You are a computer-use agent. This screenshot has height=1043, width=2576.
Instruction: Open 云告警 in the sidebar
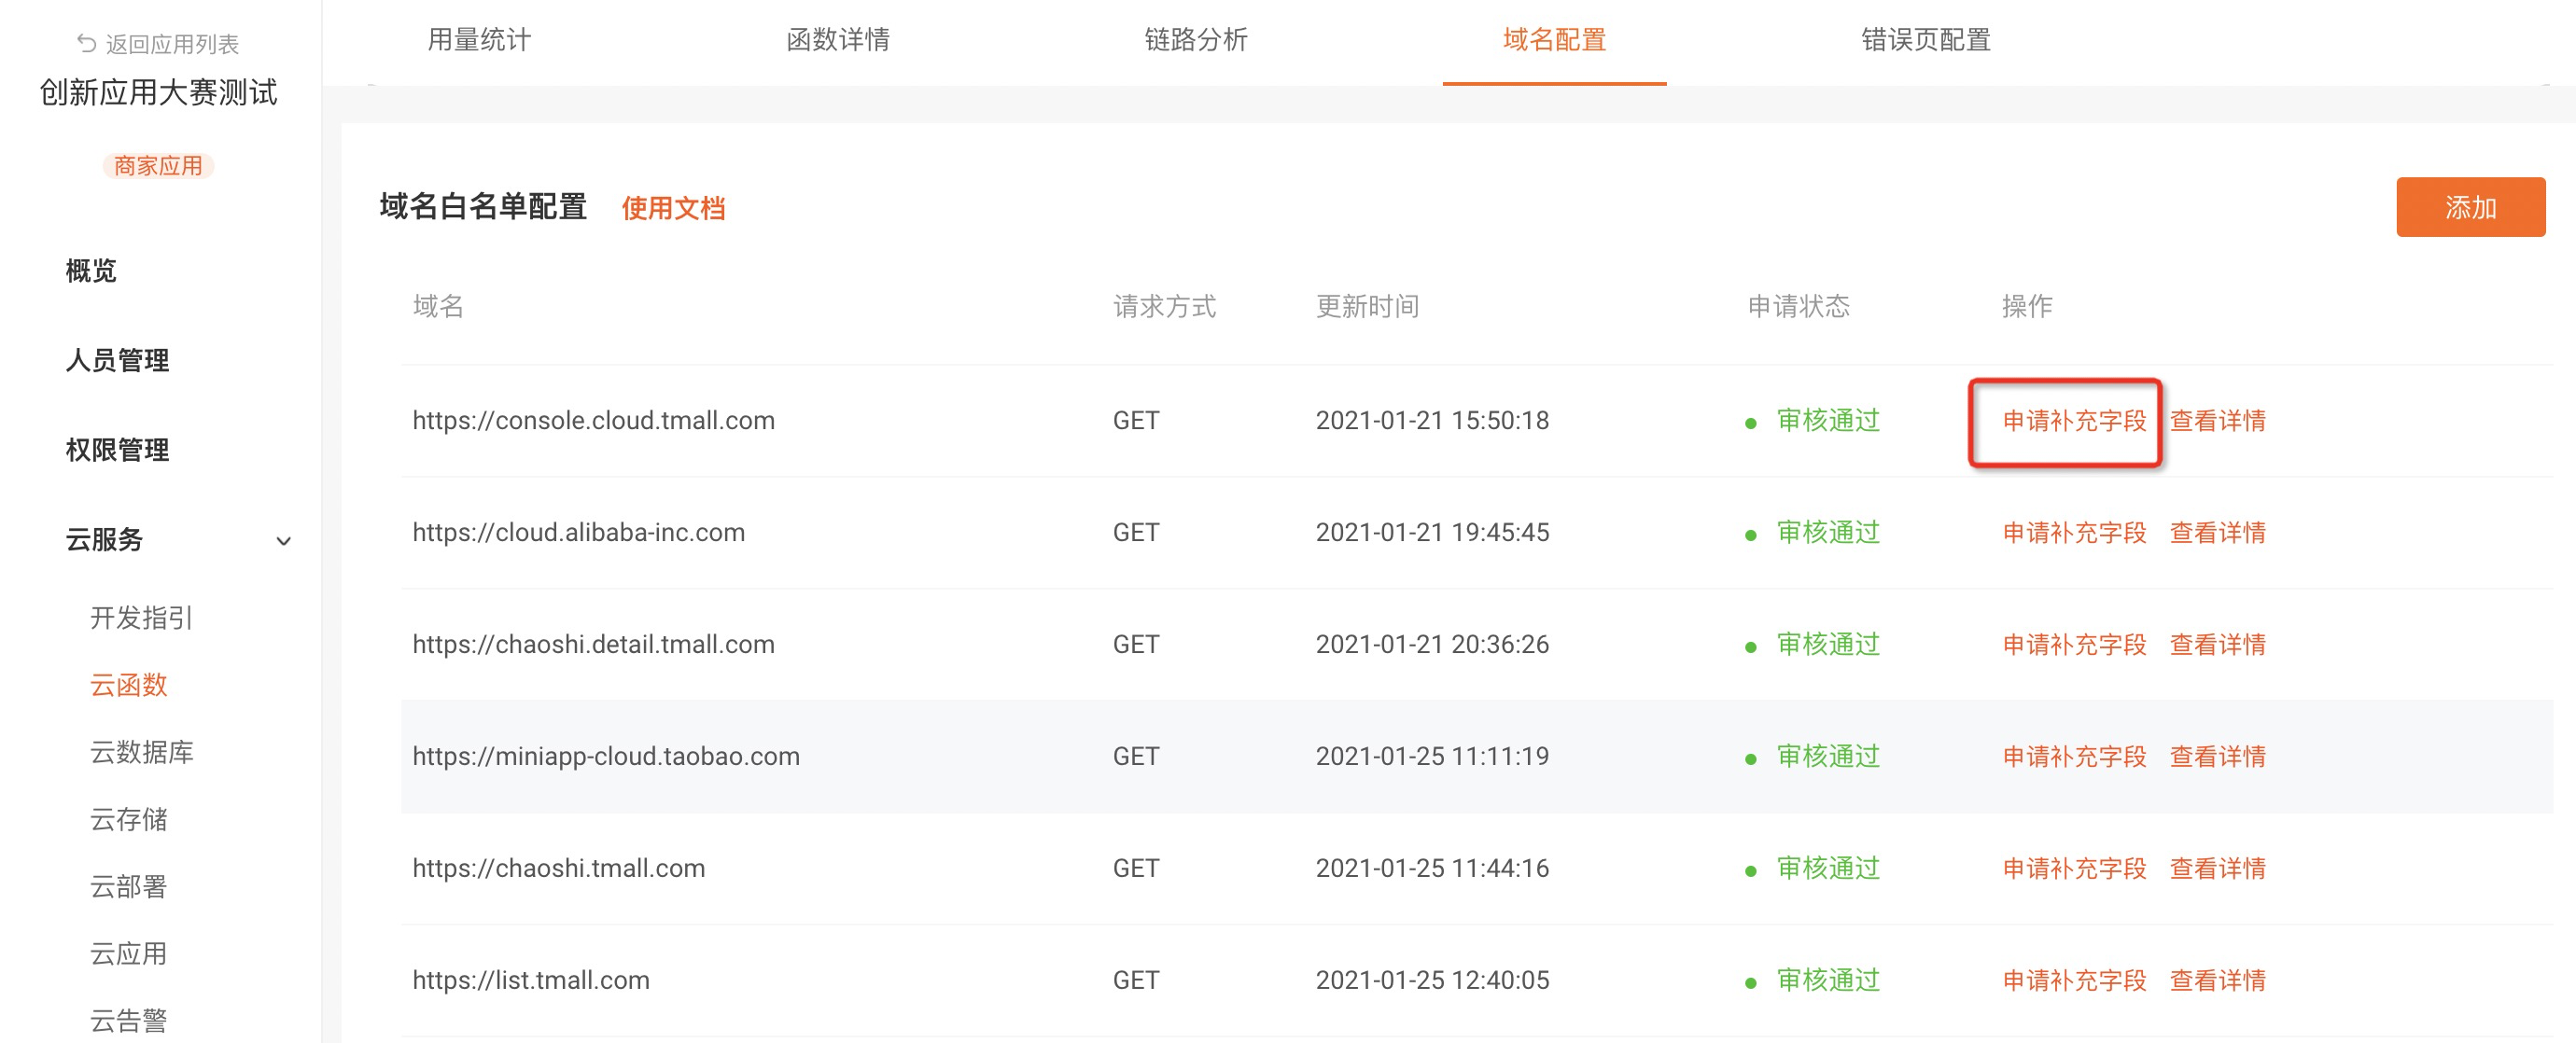click(128, 1020)
